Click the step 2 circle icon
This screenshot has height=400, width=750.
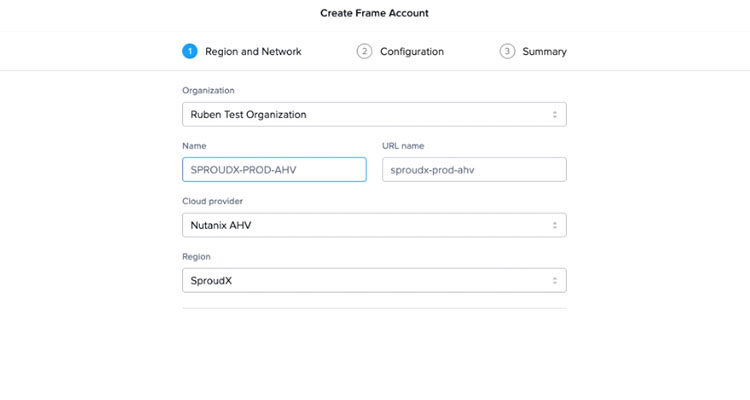click(x=364, y=51)
